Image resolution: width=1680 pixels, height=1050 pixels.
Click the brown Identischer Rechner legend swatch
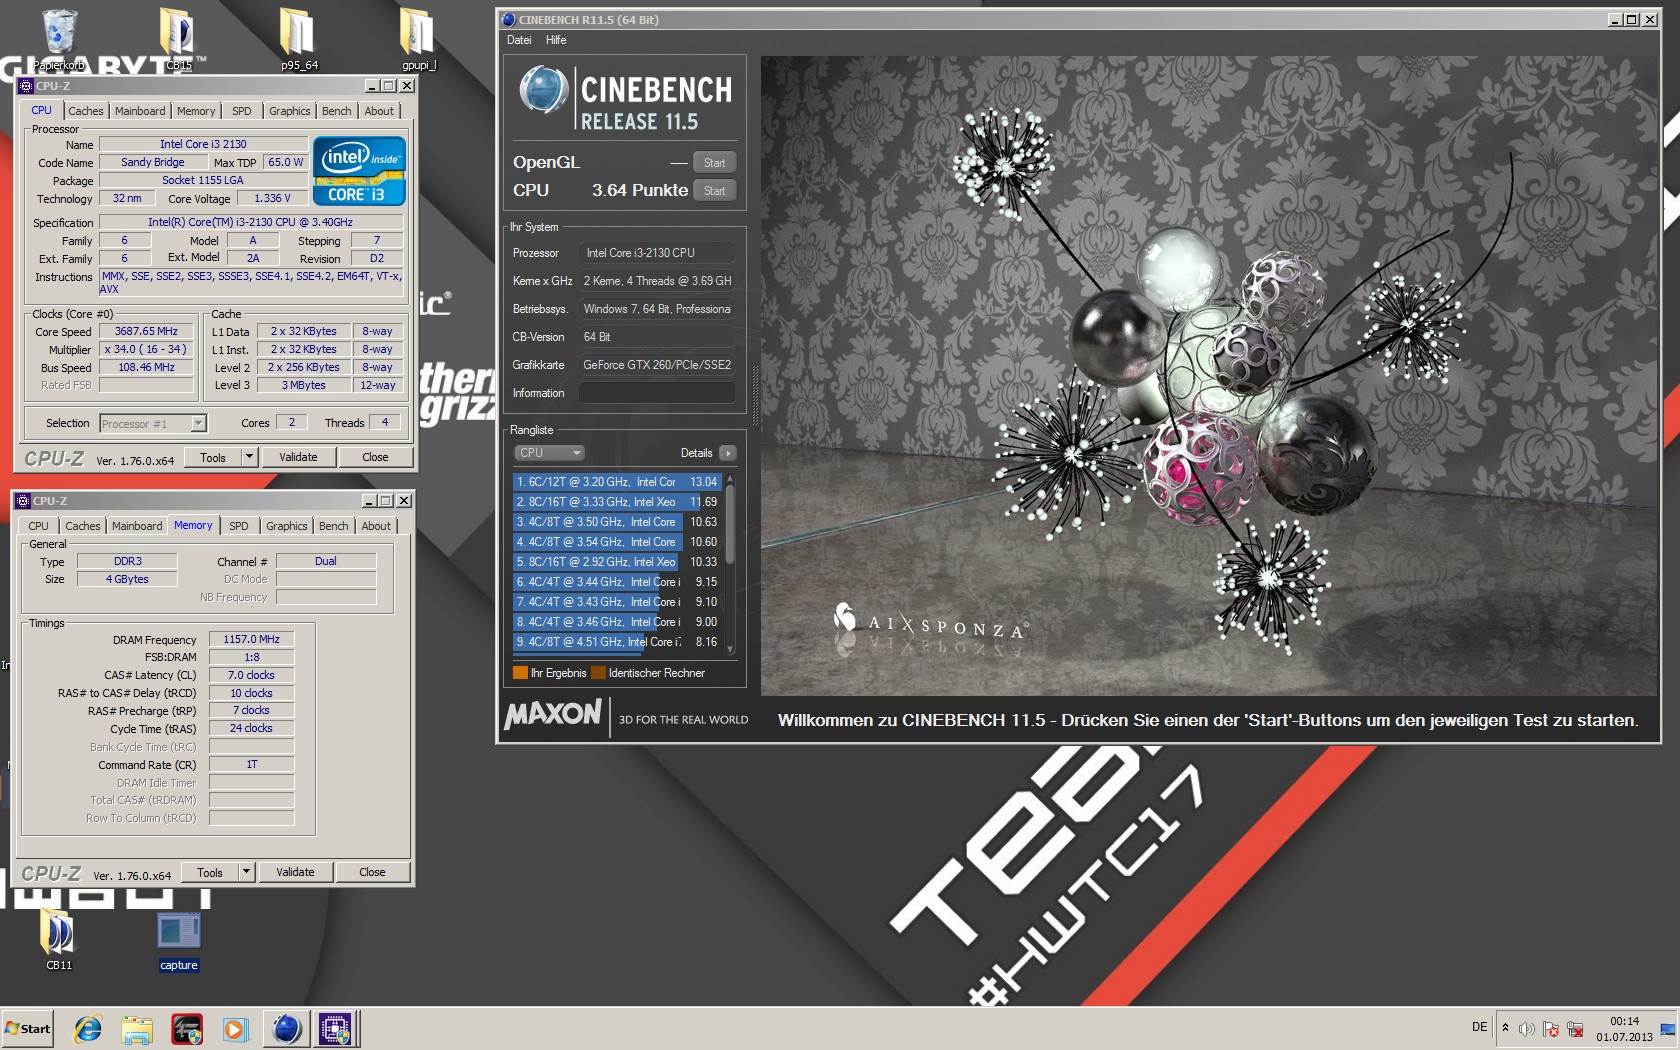pyautogui.click(x=598, y=673)
